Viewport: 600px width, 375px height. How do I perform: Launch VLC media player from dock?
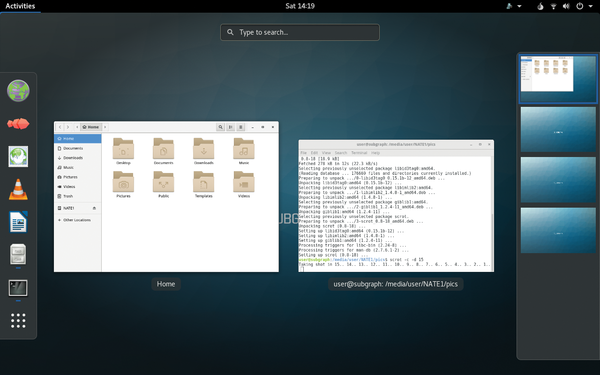pyautogui.click(x=18, y=189)
